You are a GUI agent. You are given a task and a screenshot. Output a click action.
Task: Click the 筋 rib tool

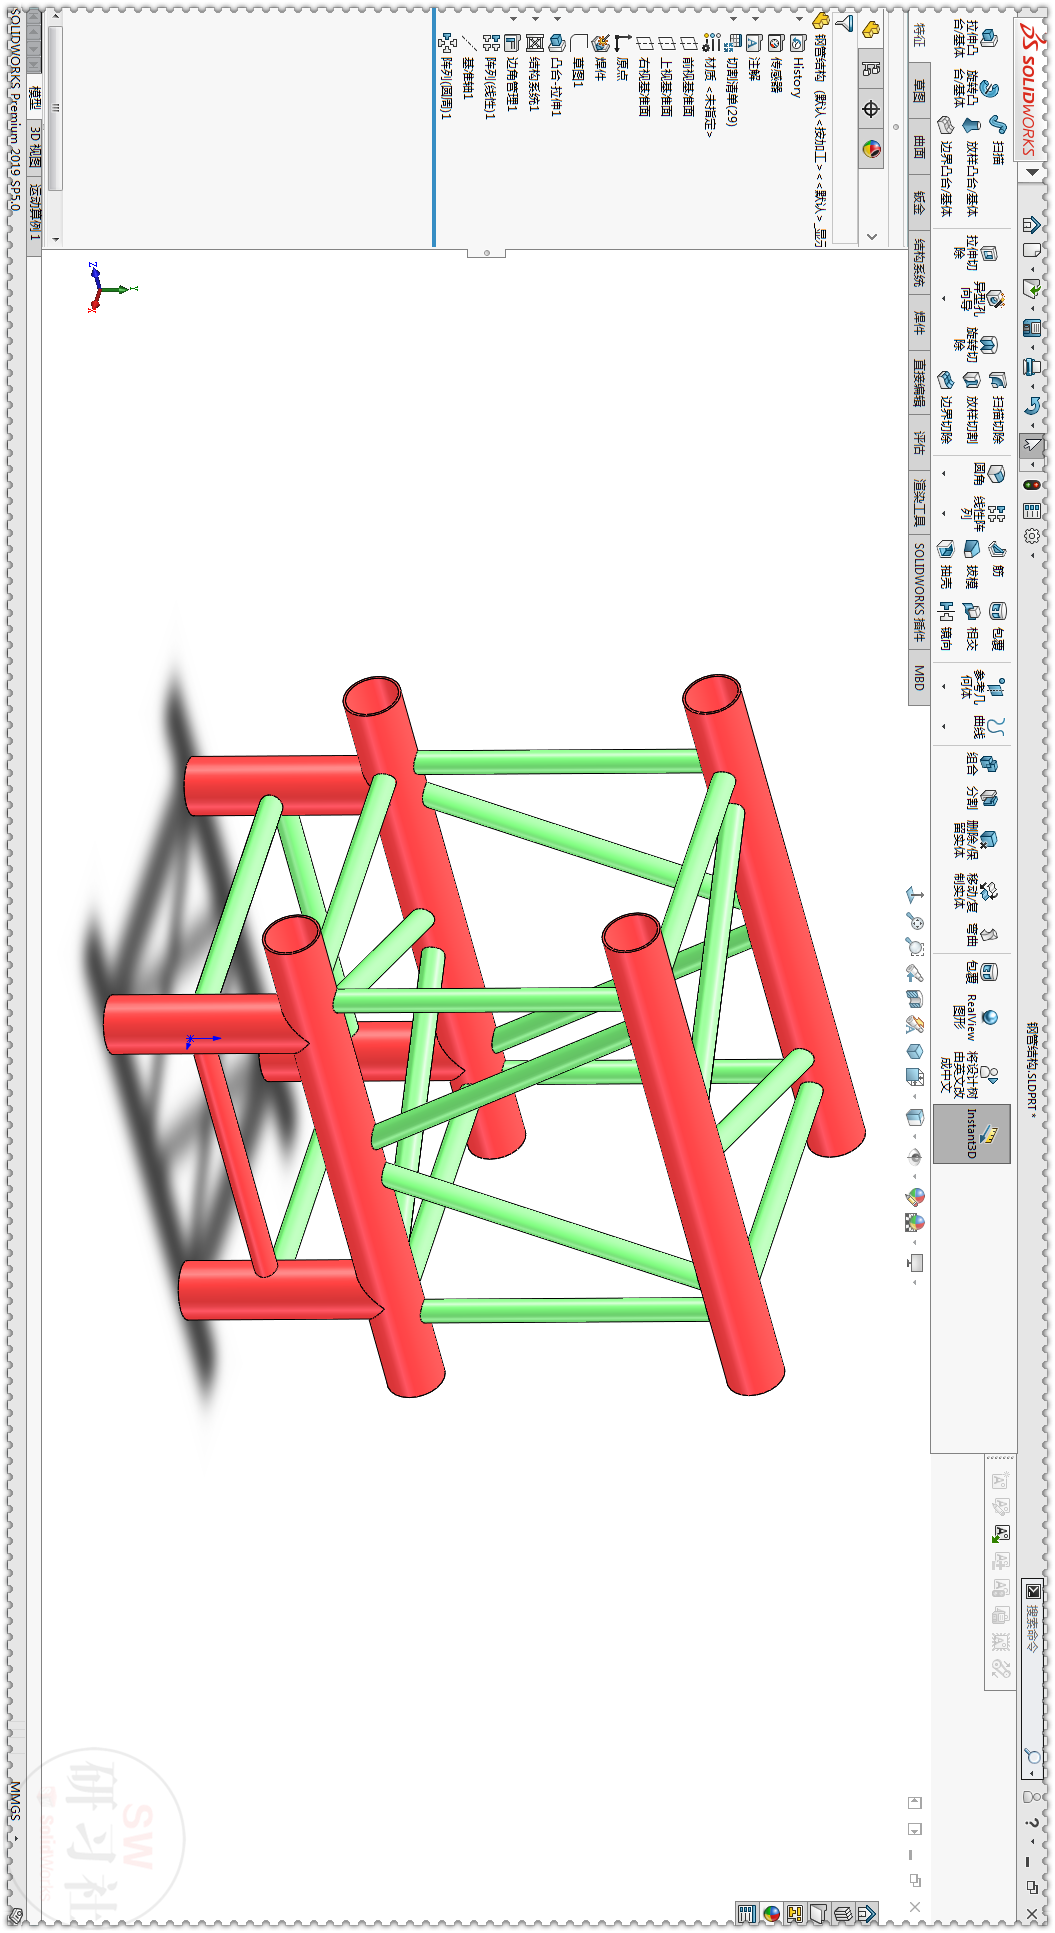997,559
